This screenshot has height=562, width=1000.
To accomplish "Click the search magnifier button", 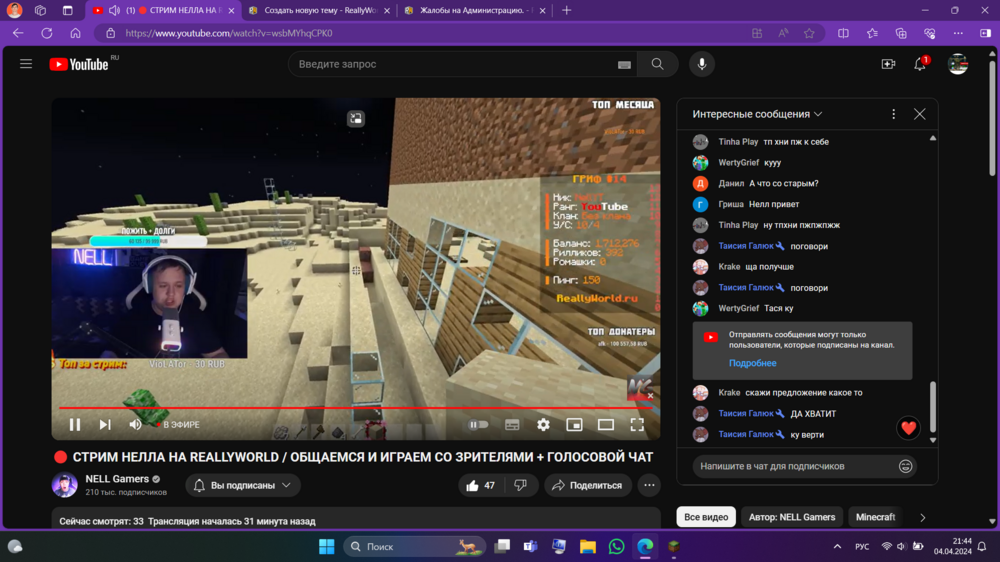I will (657, 64).
